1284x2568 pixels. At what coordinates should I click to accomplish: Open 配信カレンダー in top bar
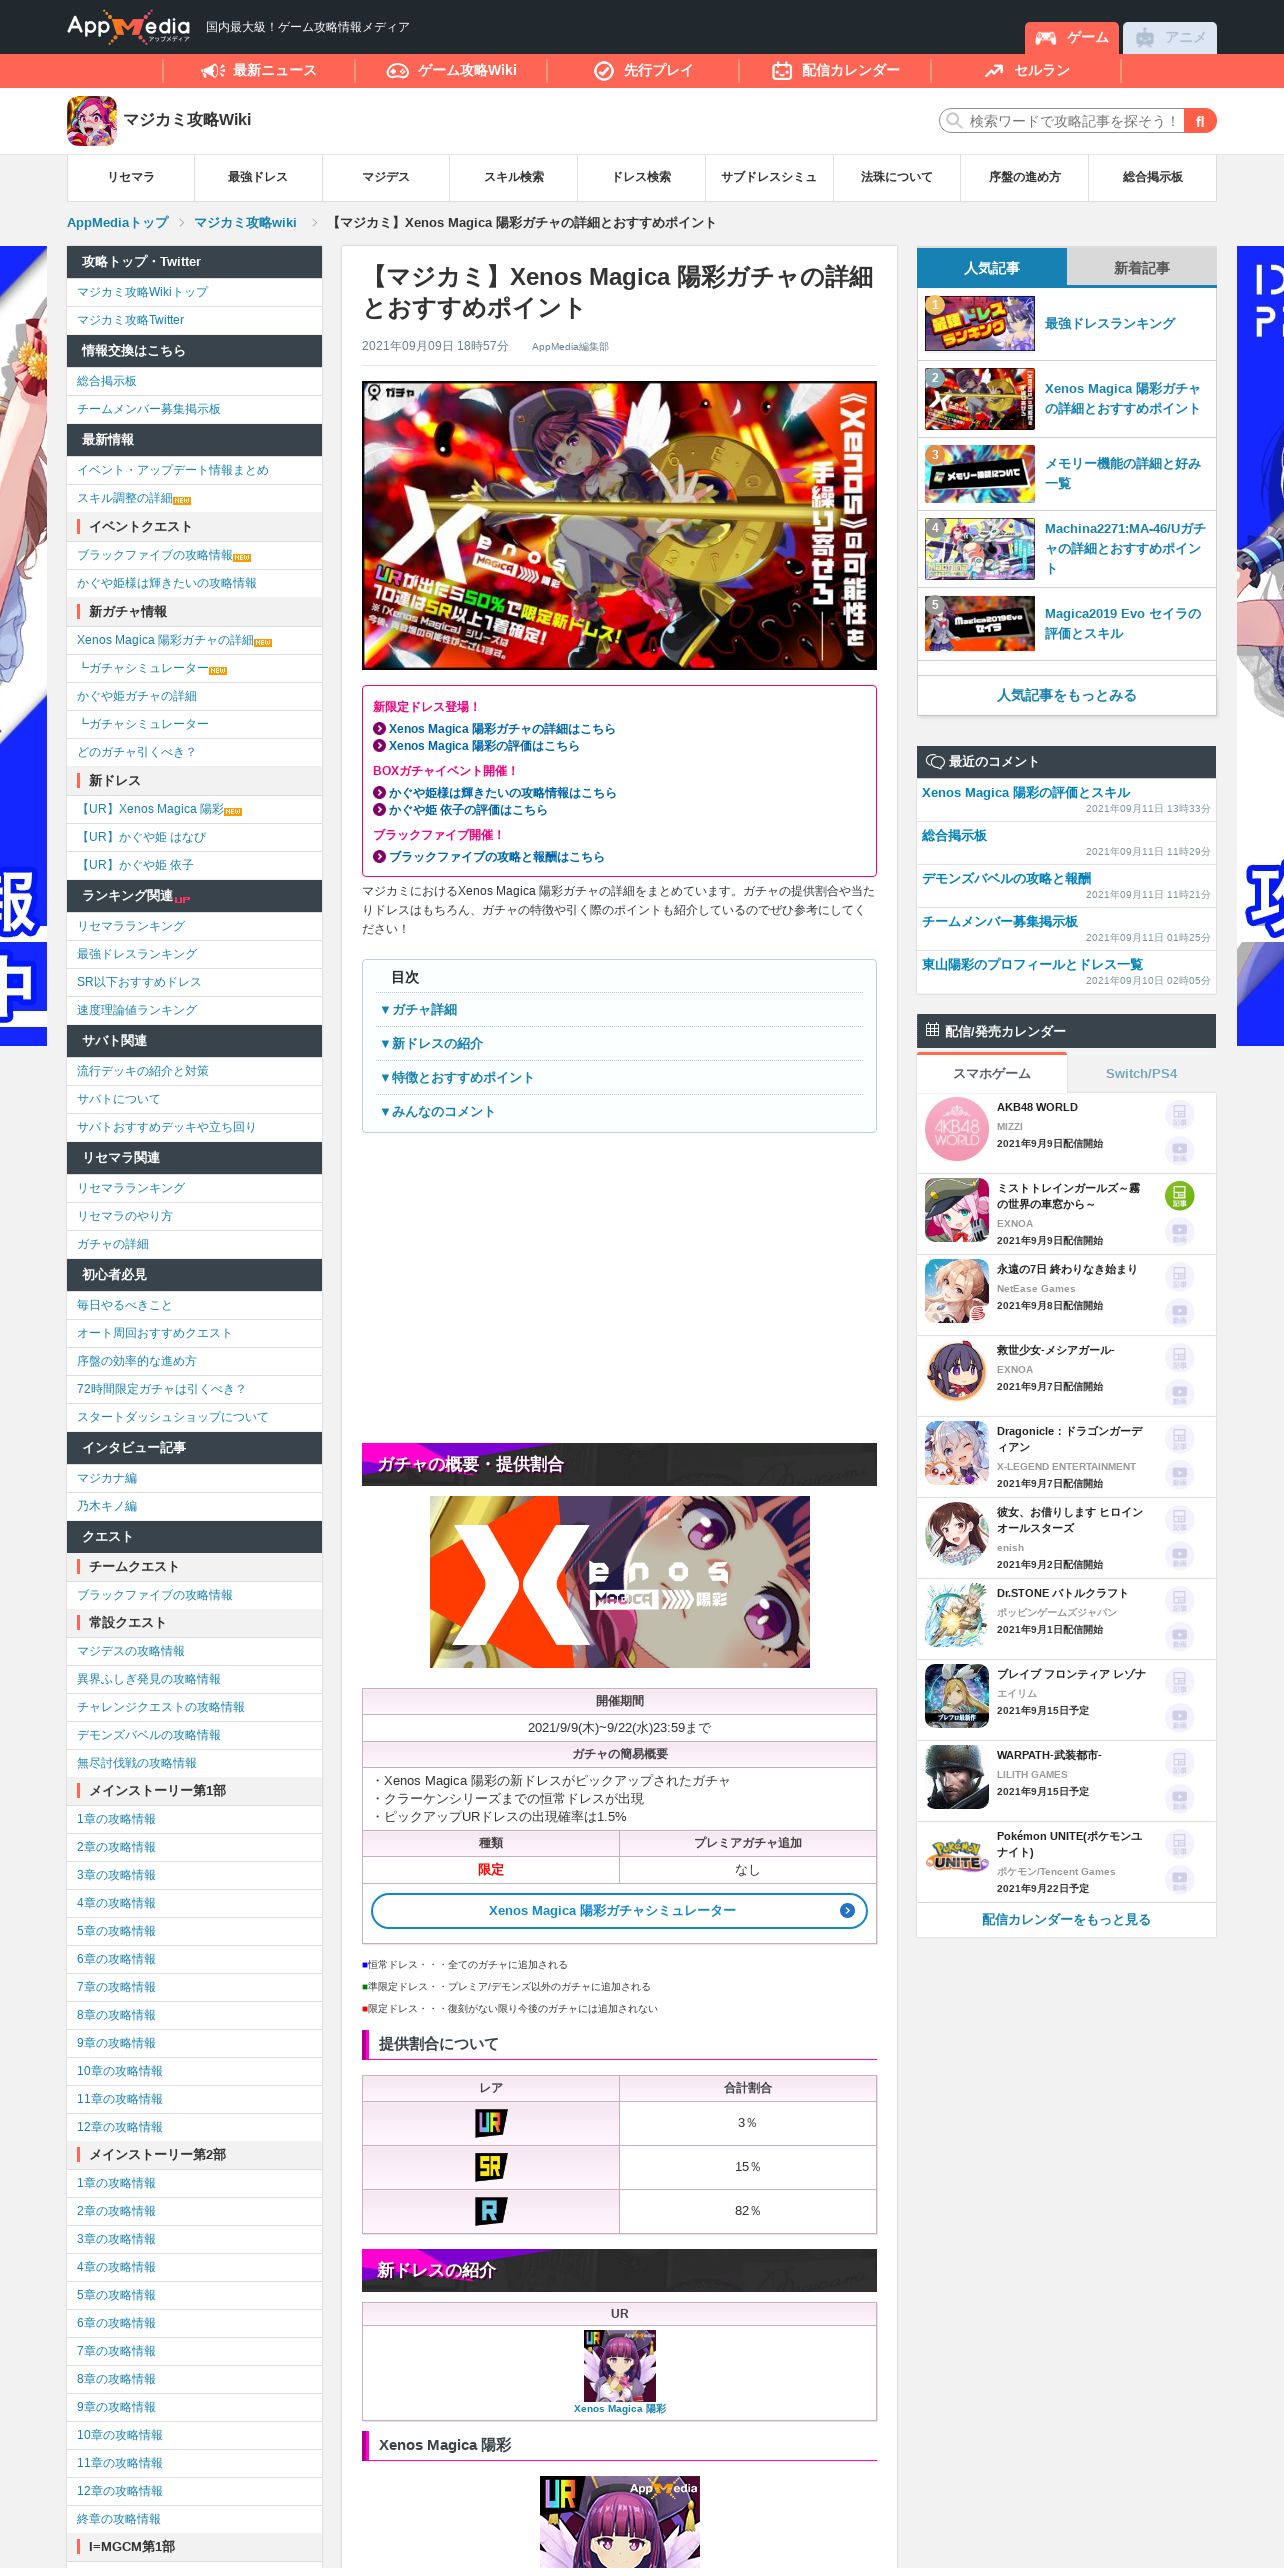(835, 70)
